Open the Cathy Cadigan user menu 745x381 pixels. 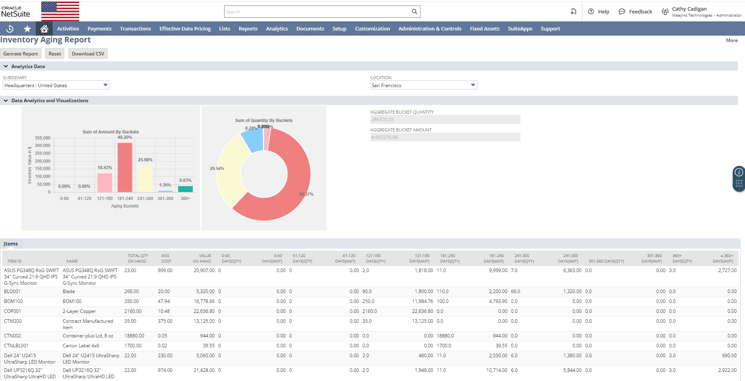coord(706,12)
